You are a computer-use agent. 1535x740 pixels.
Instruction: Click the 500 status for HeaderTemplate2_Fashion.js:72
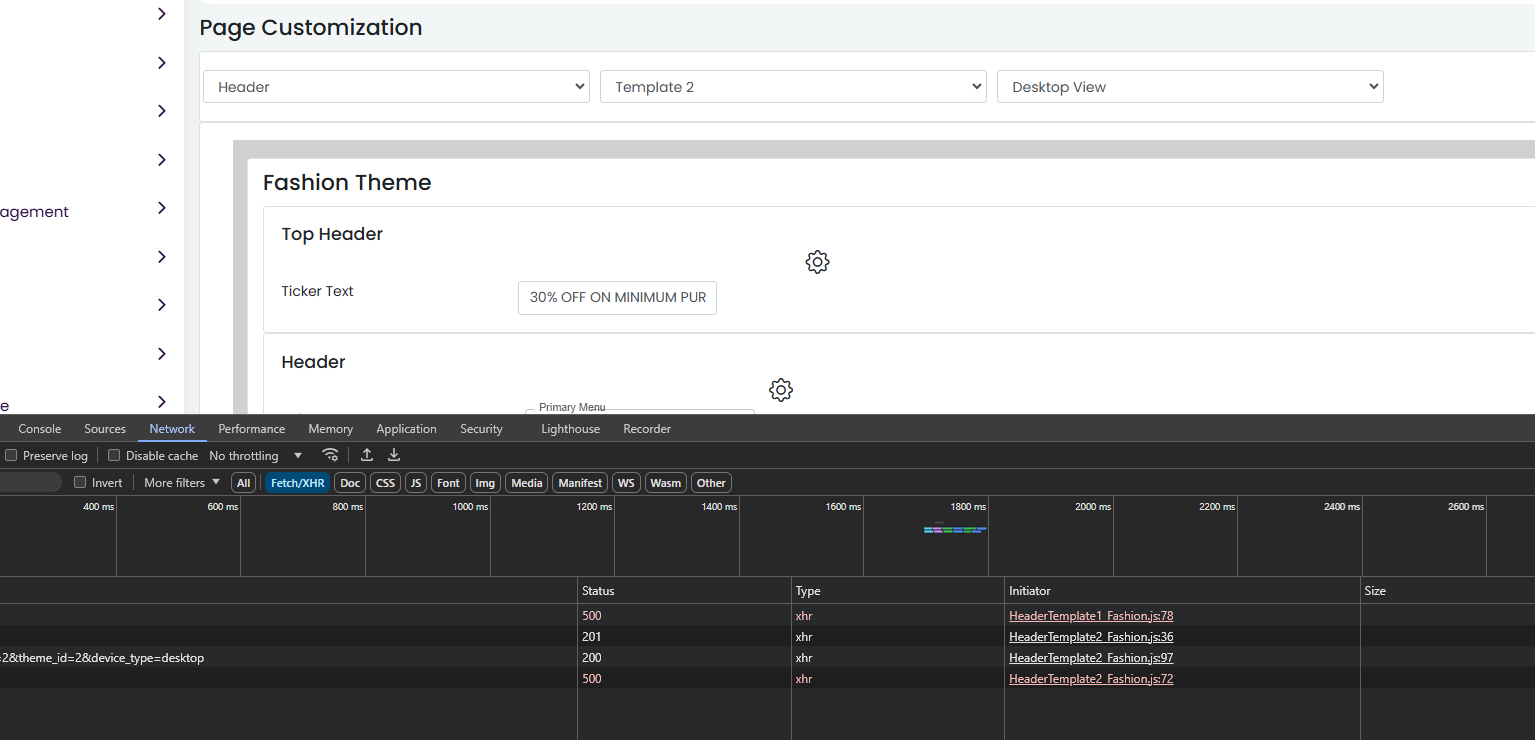point(592,679)
